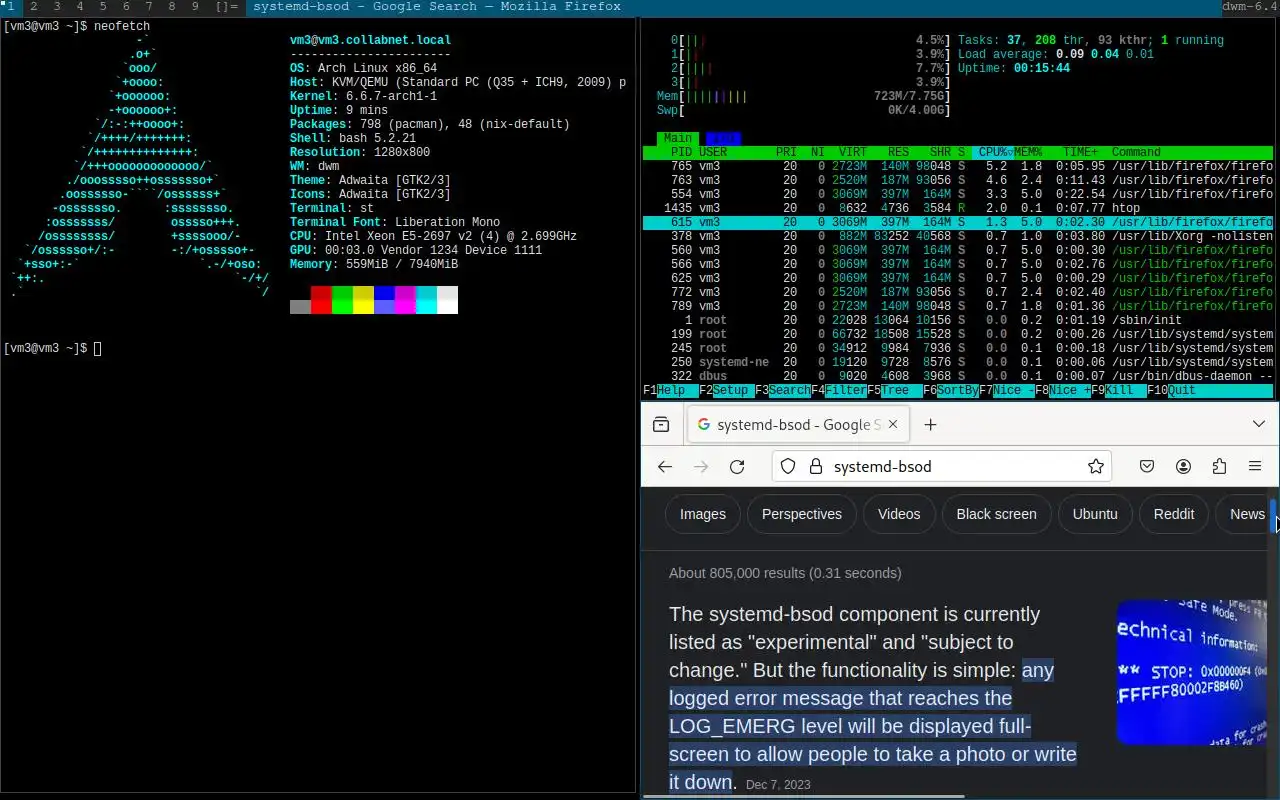Click the Firefox forward arrow
The width and height of the screenshot is (1280, 800).
tap(701, 467)
